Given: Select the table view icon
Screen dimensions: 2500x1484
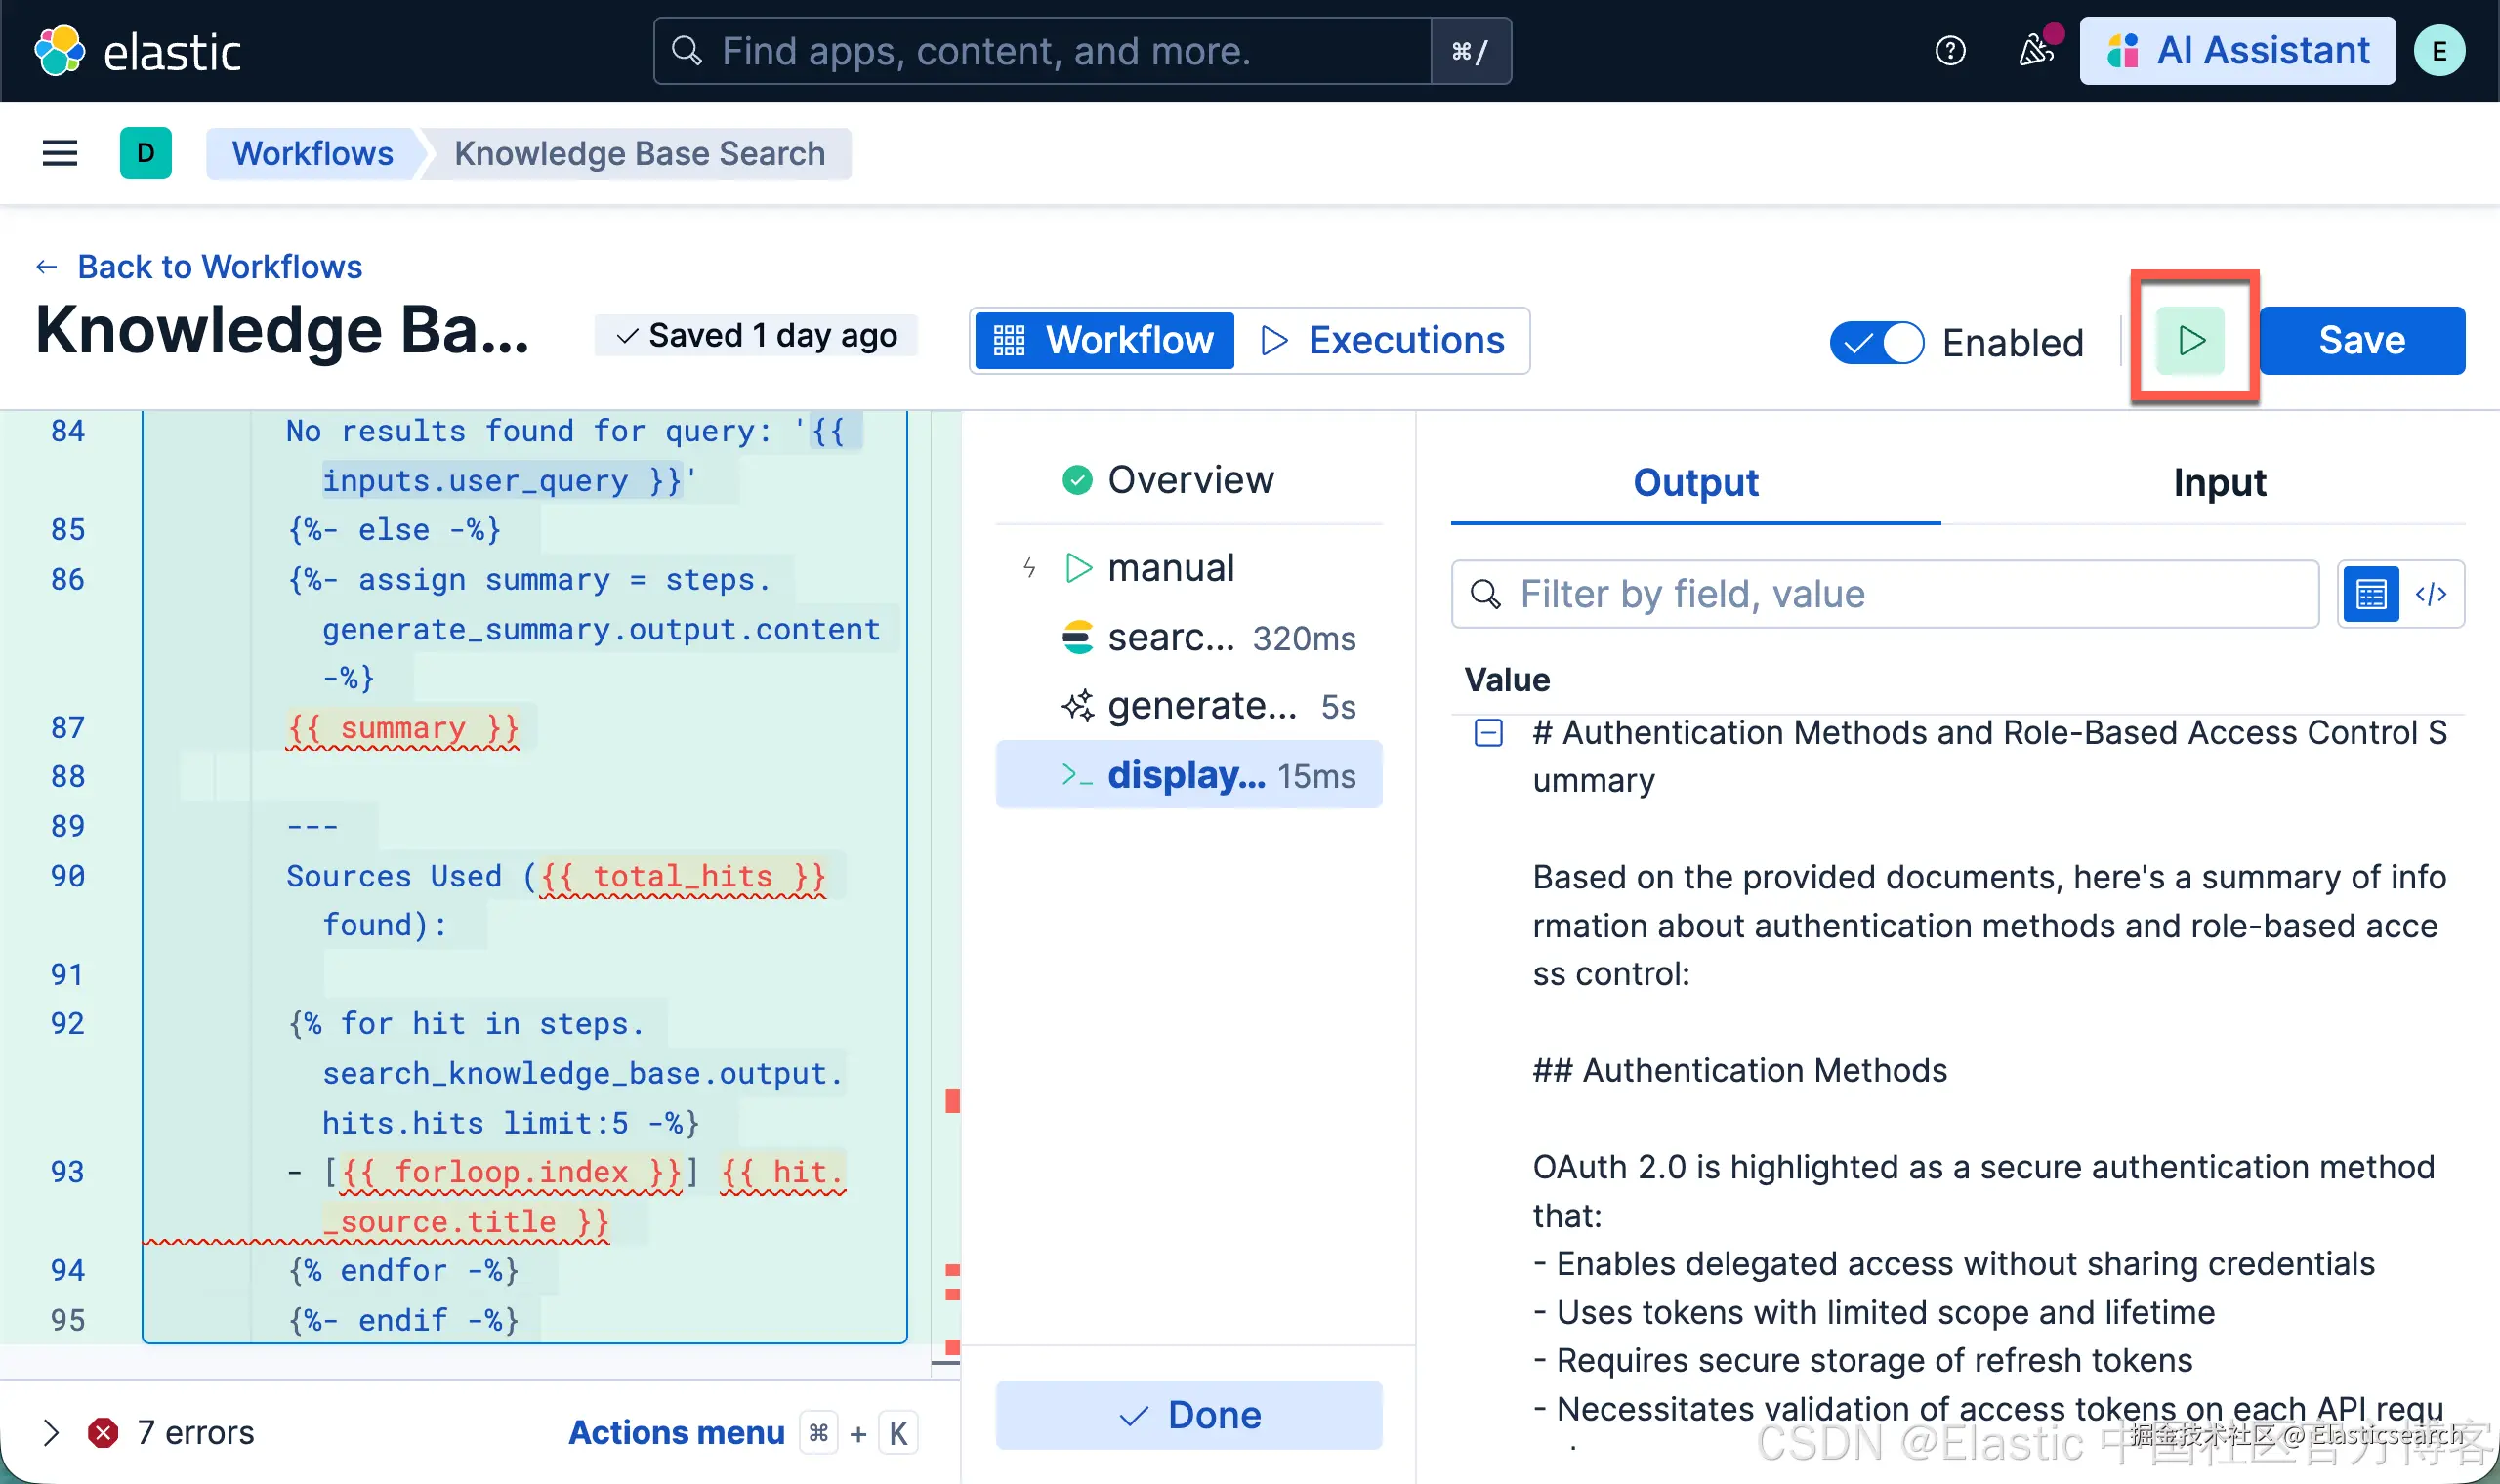Looking at the screenshot, I should [2371, 594].
